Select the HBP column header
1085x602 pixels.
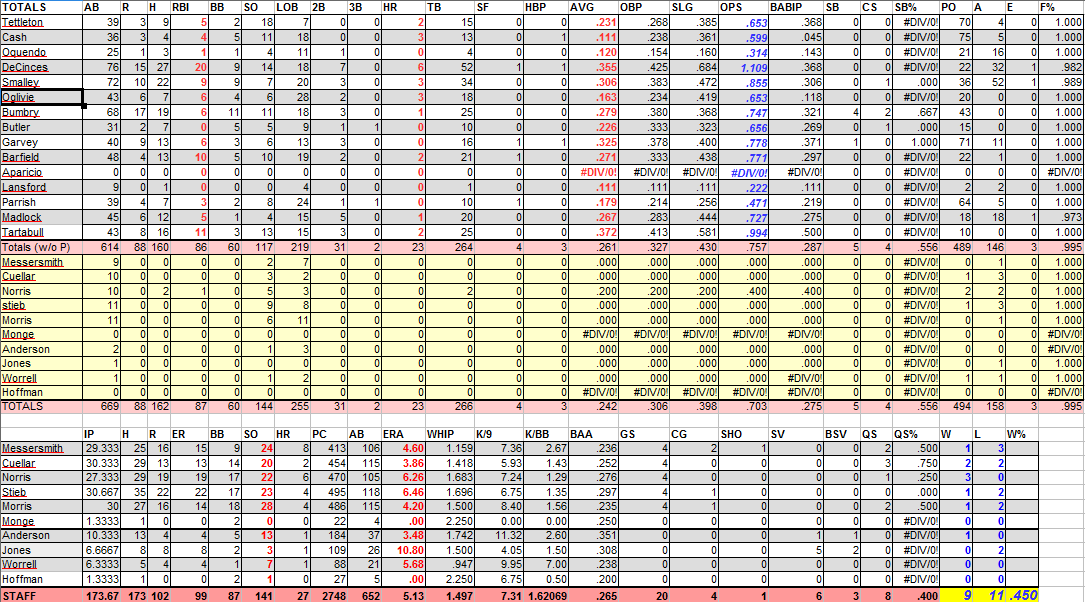click(545, 8)
